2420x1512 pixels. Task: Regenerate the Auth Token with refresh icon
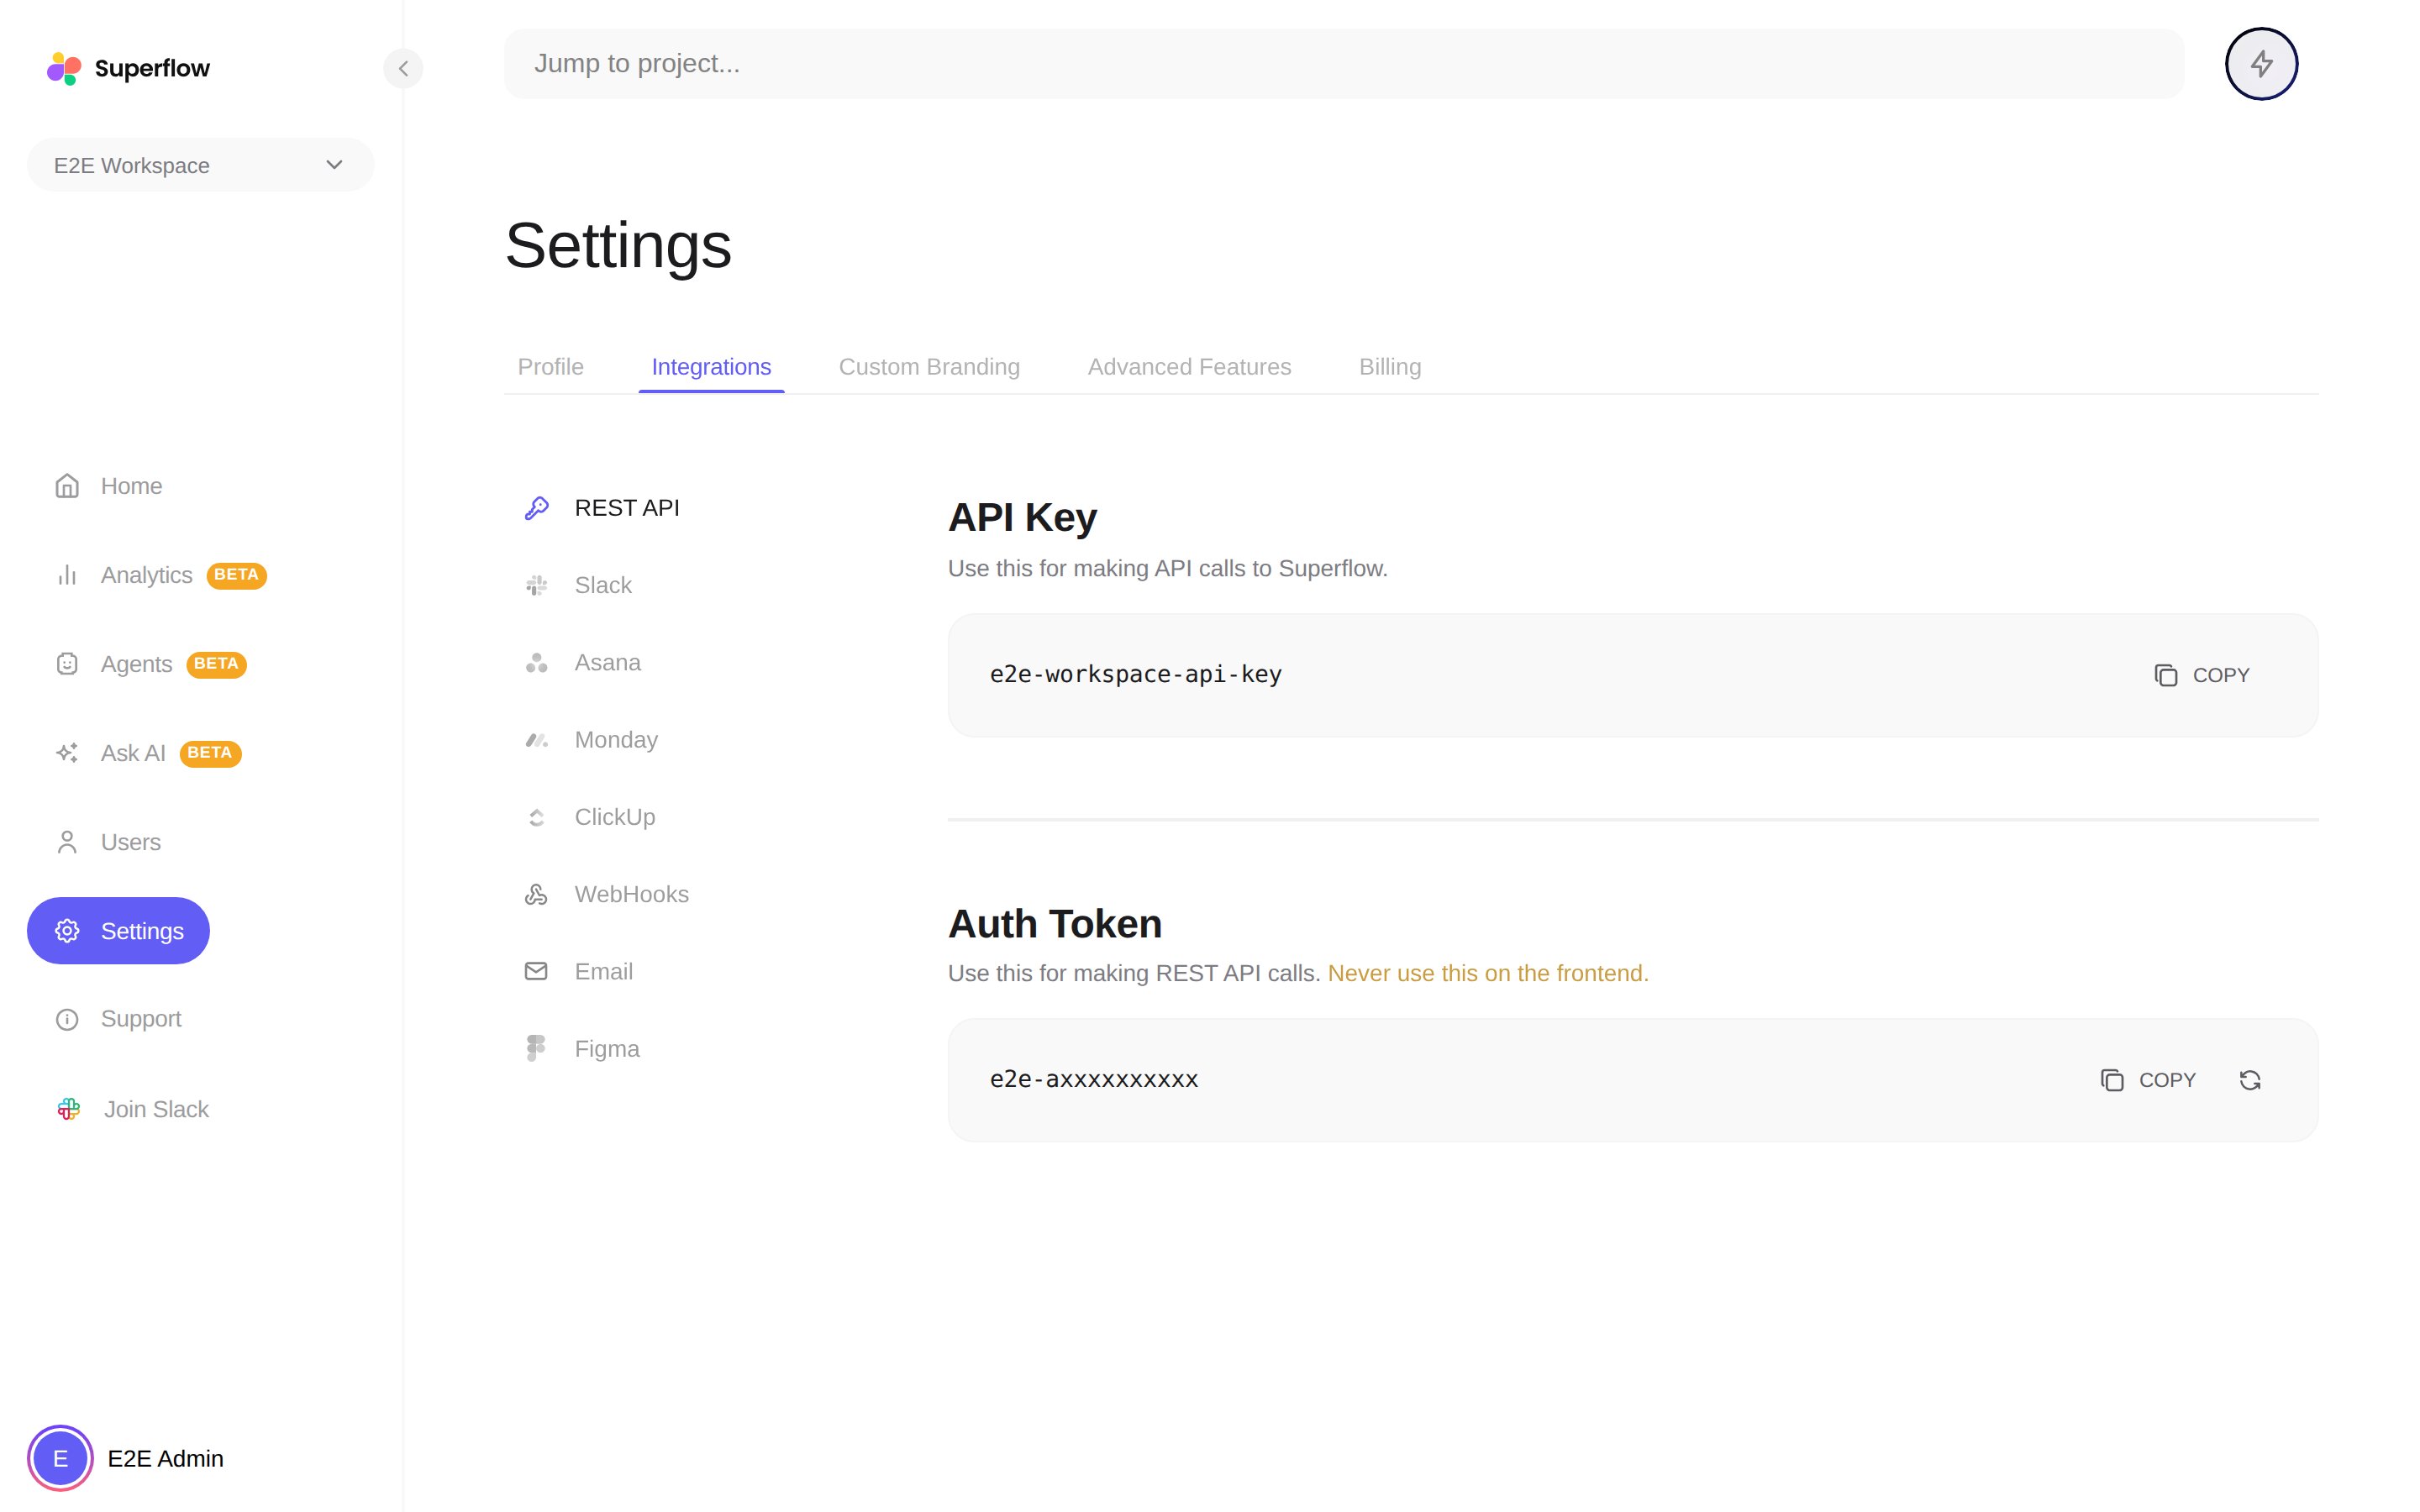pos(2250,1080)
